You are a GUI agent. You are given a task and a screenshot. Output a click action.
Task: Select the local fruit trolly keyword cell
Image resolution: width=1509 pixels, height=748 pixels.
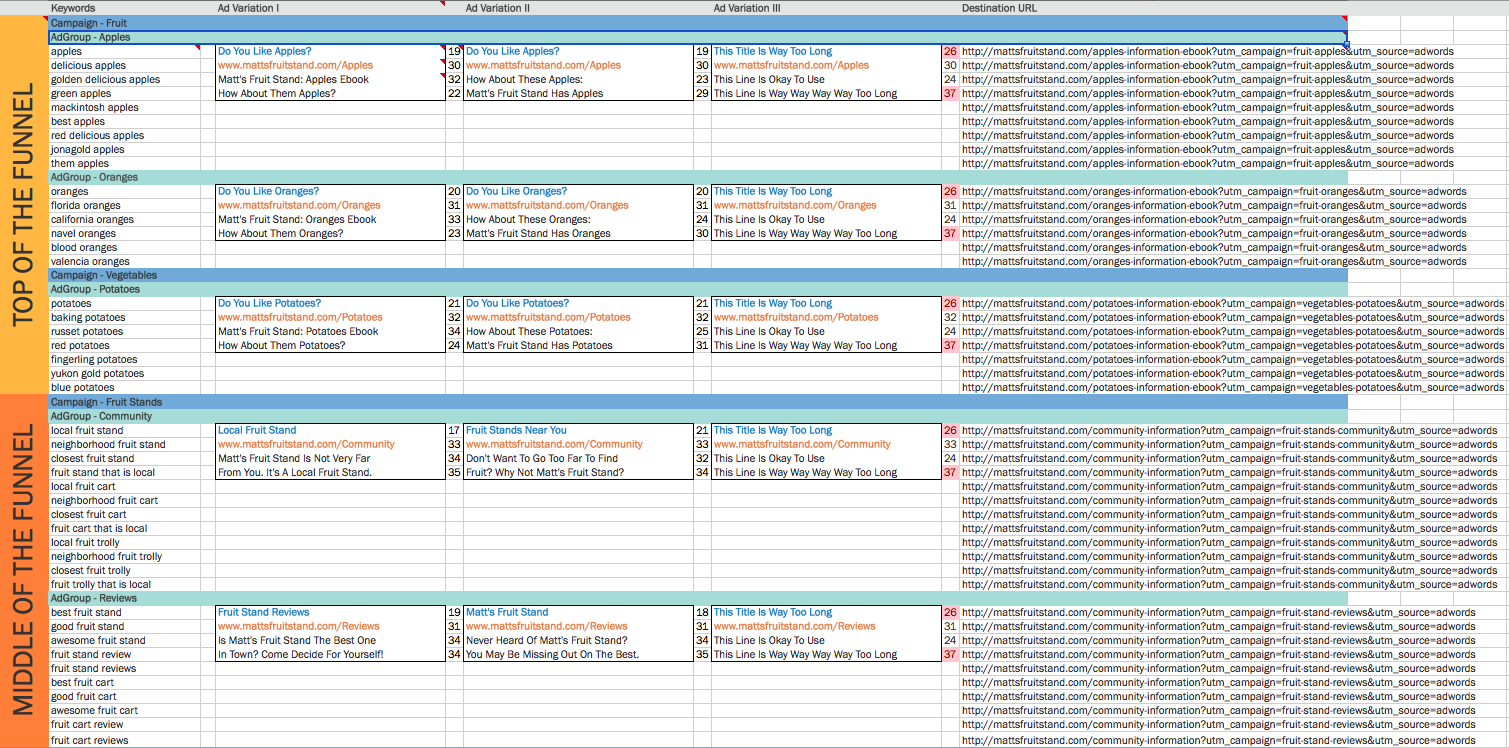pyautogui.click(x=124, y=542)
